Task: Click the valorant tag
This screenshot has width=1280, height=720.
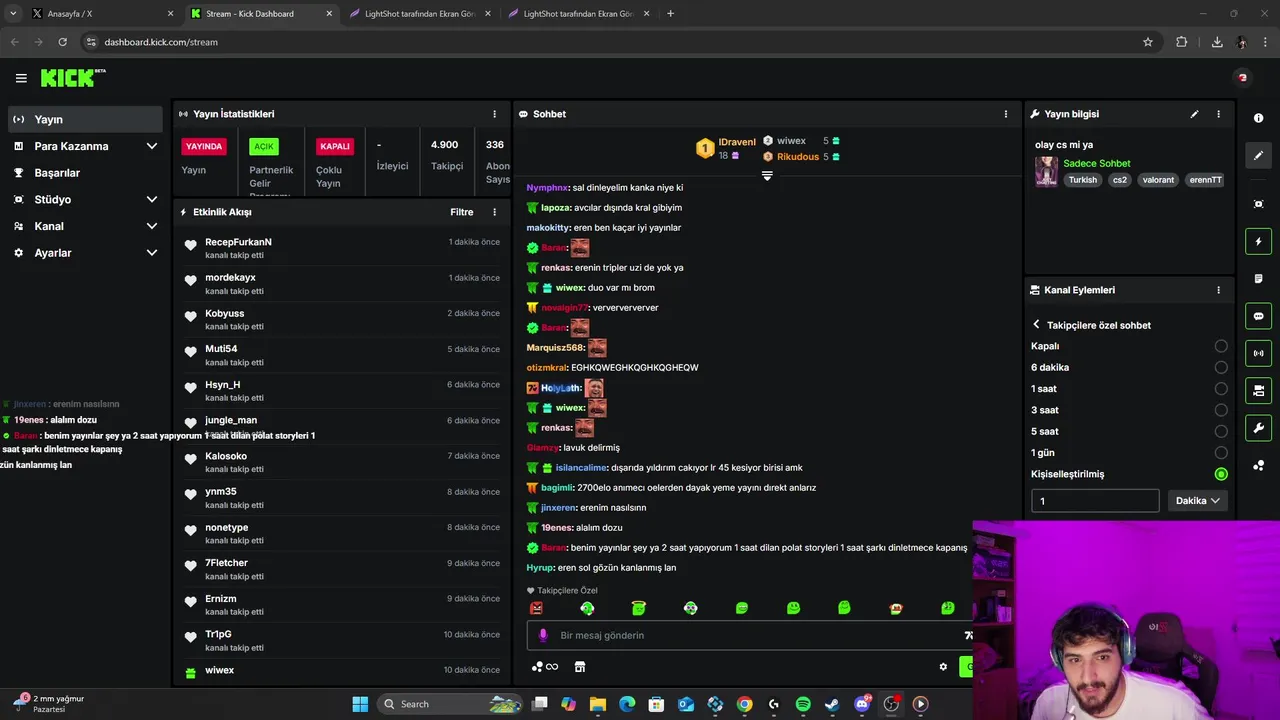Action: click(x=1158, y=180)
